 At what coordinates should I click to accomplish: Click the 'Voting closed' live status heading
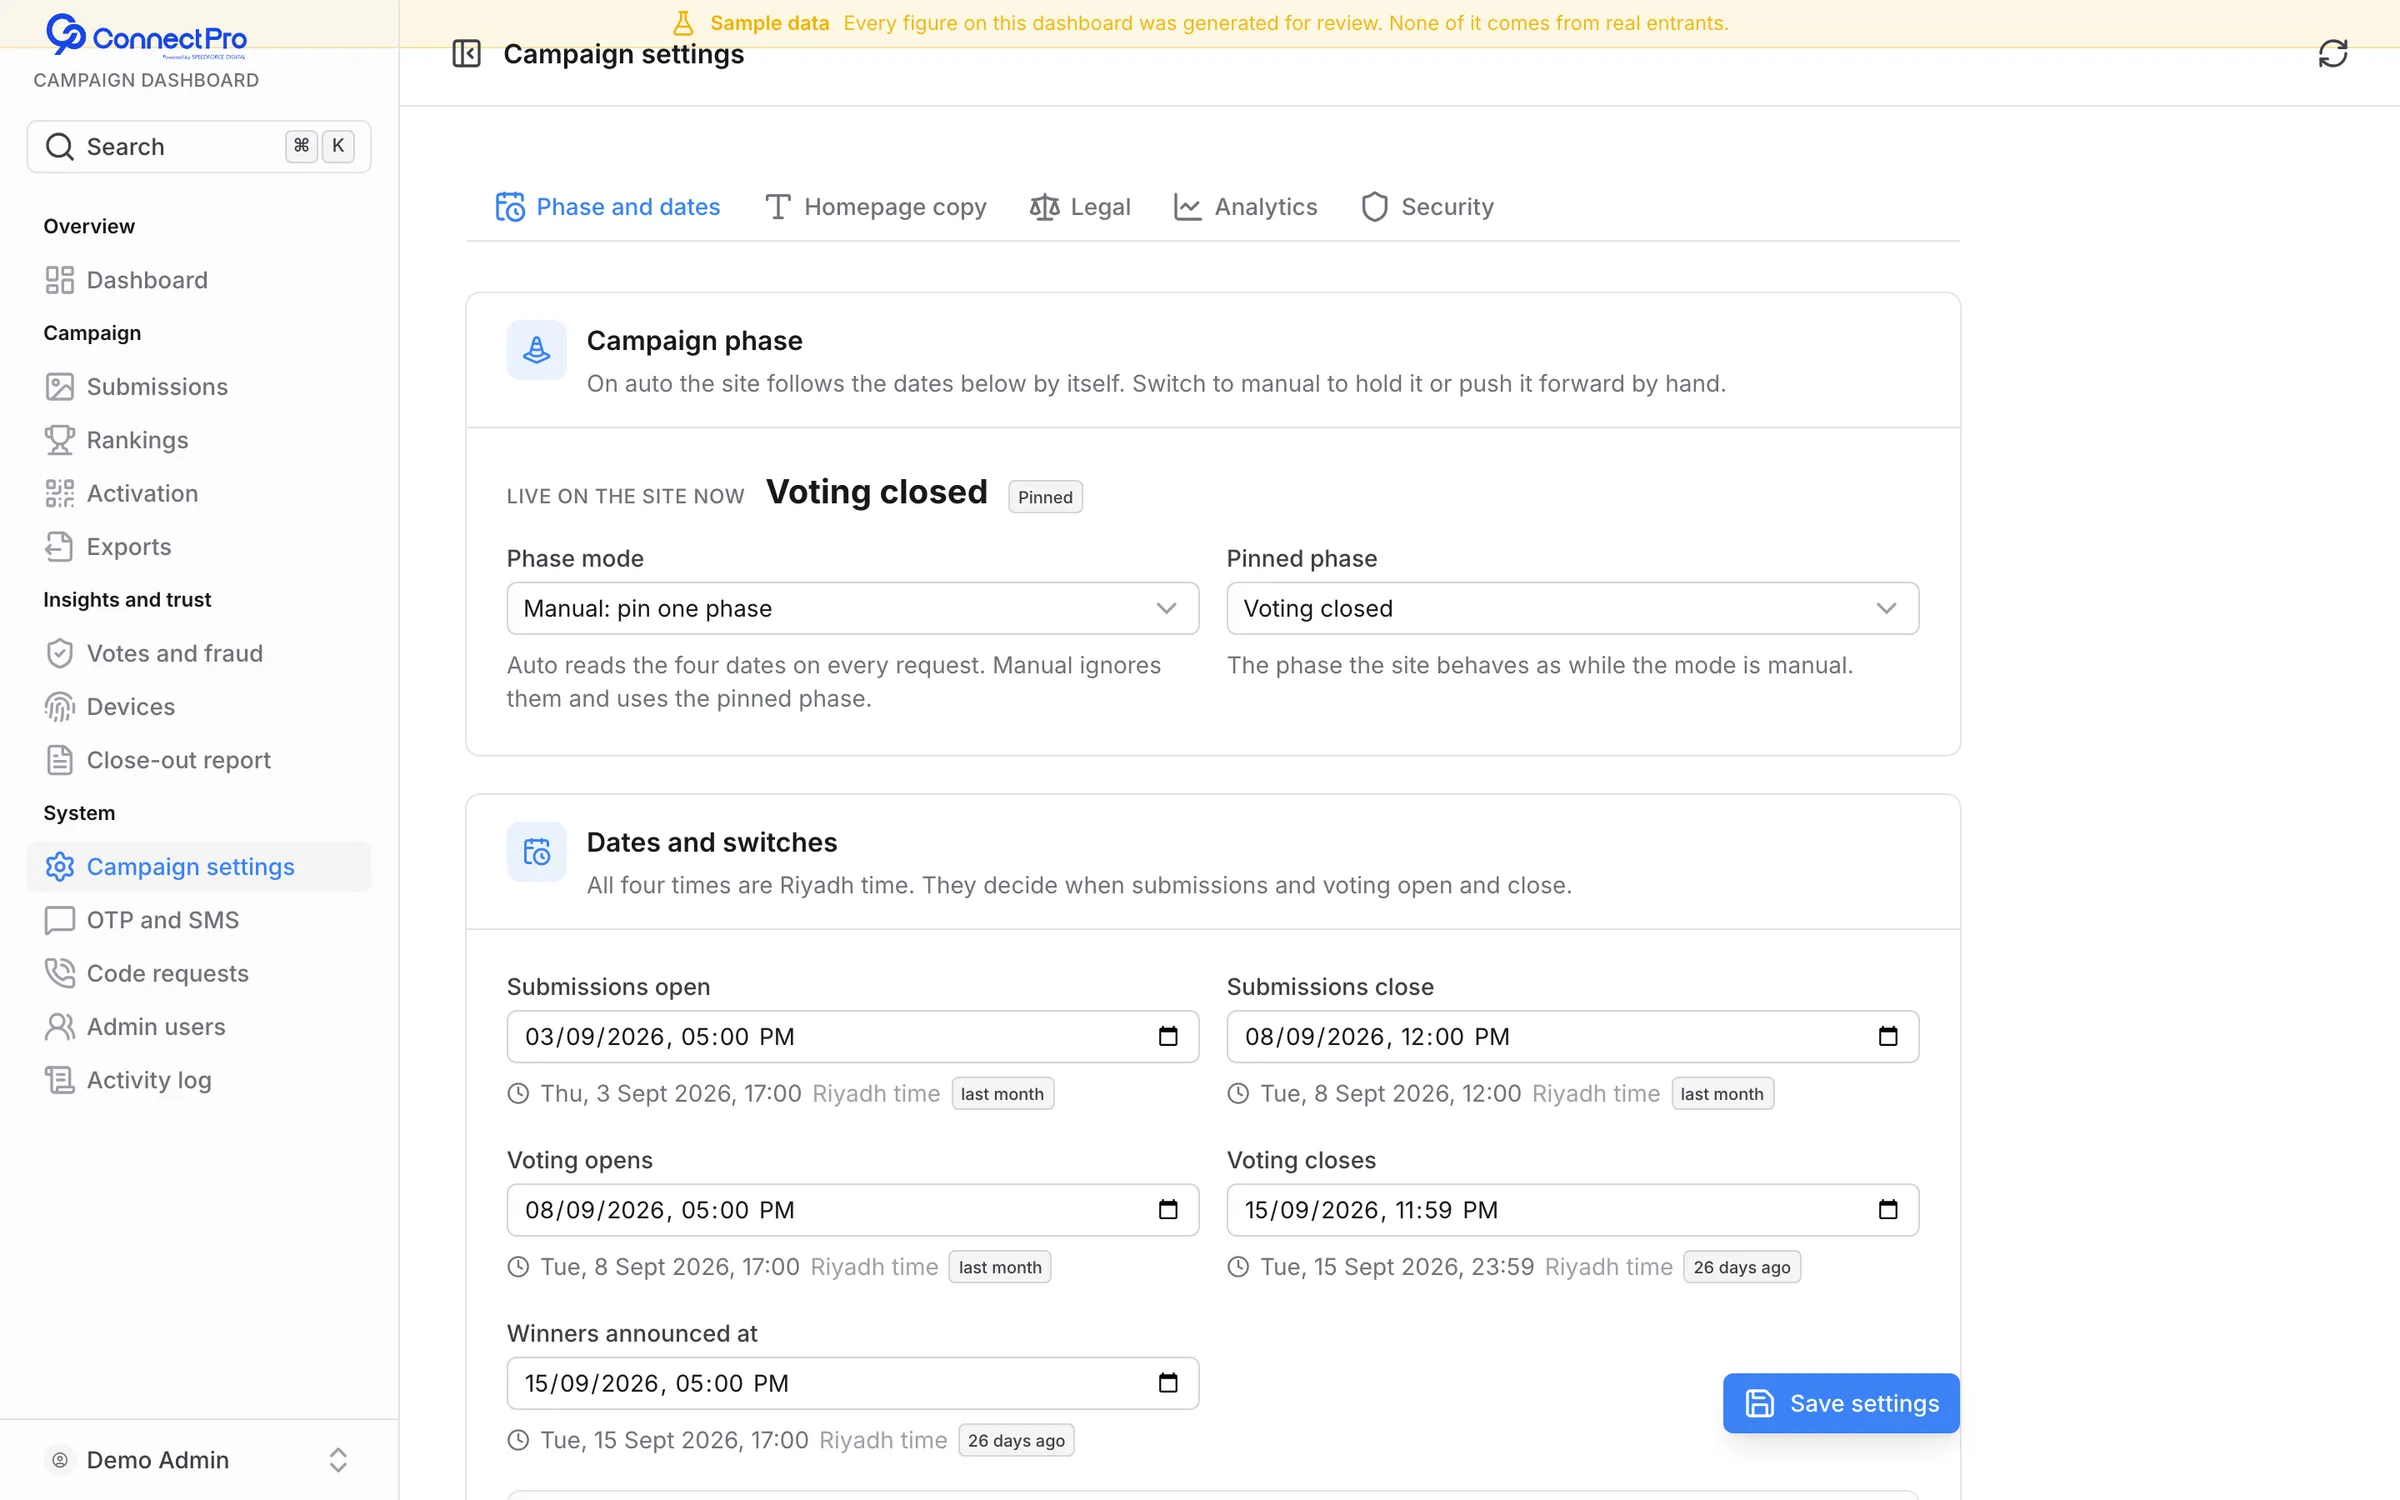(876, 492)
